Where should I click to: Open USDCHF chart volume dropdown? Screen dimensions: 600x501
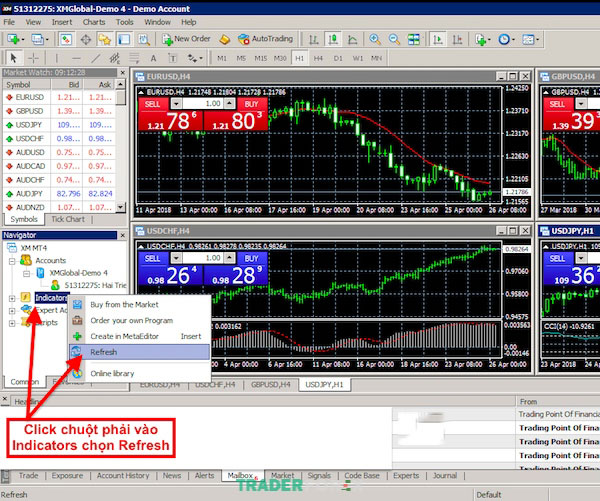coord(176,258)
